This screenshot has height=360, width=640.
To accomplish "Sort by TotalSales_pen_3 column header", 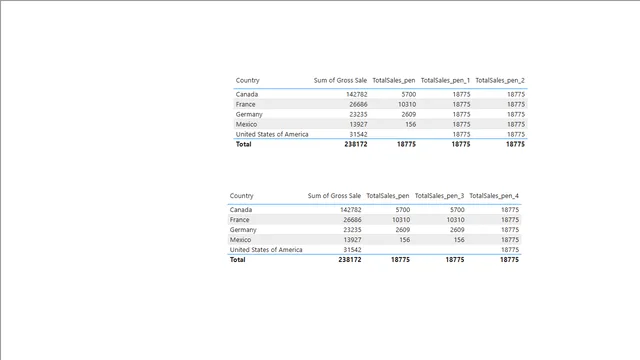I will point(439,196).
